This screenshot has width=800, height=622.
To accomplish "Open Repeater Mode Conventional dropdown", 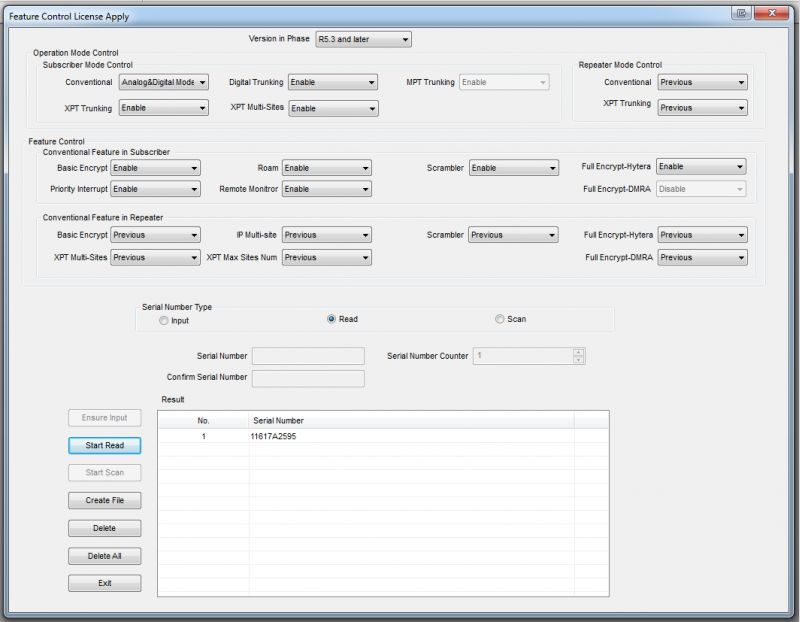I will pyautogui.click(x=702, y=82).
